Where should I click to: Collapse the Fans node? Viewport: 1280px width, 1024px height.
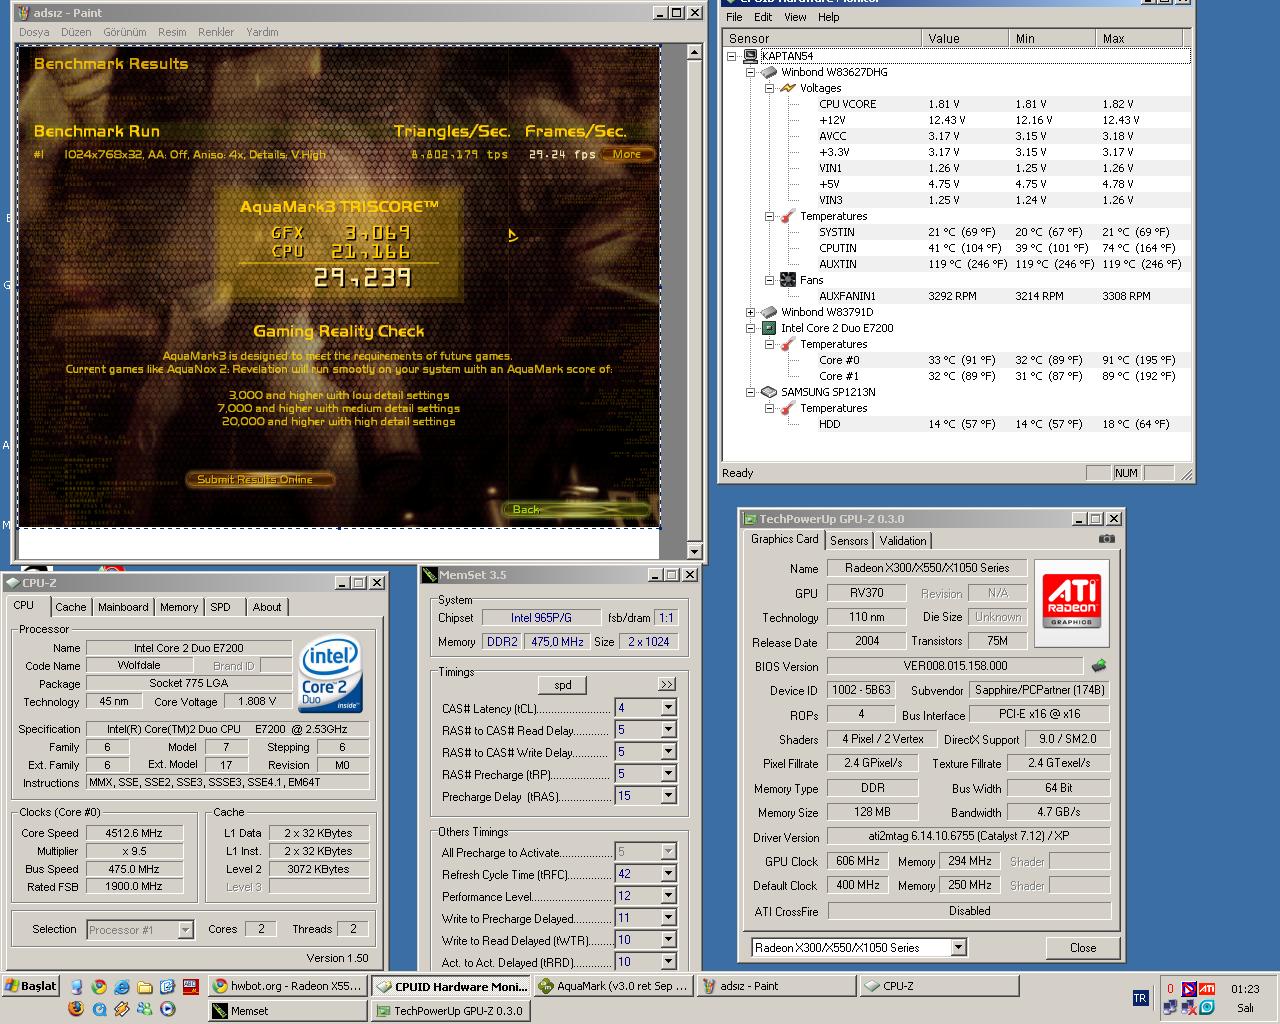770,280
